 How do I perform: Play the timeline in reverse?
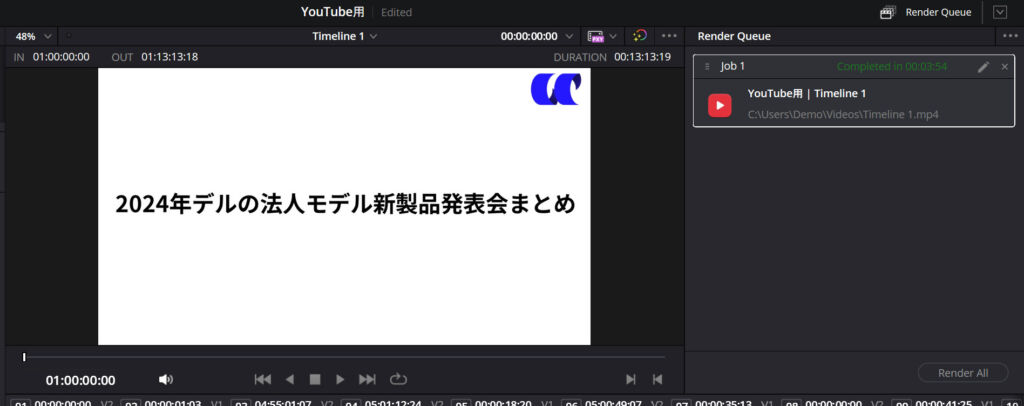point(290,379)
